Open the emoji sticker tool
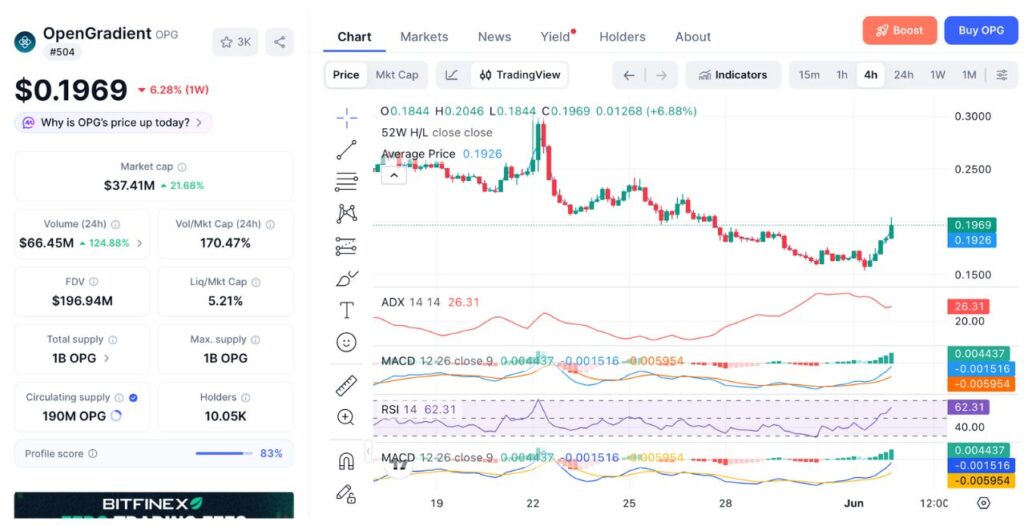Screen dimensions: 1024x526 (346, 342)
